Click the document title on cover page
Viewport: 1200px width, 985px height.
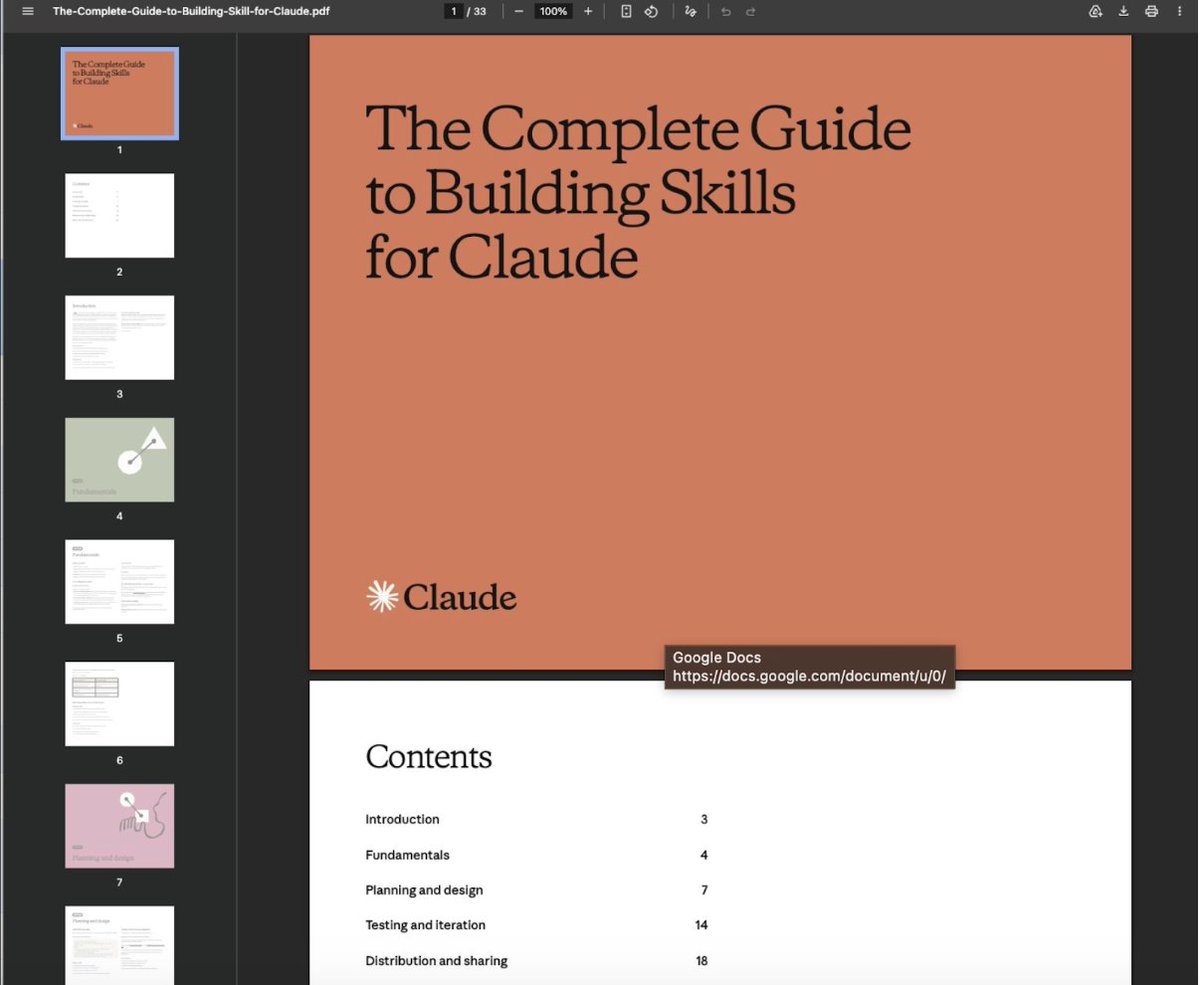(x=638, y=191)
